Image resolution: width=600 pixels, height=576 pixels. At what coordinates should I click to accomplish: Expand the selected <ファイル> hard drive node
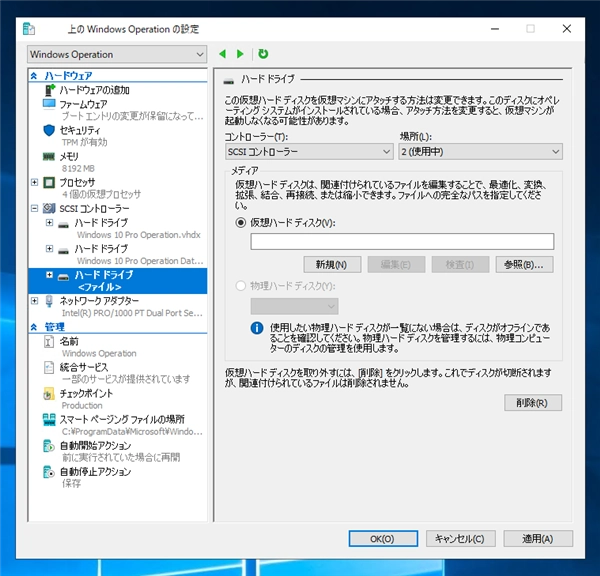pyautogui.click(x=49, y=274)
